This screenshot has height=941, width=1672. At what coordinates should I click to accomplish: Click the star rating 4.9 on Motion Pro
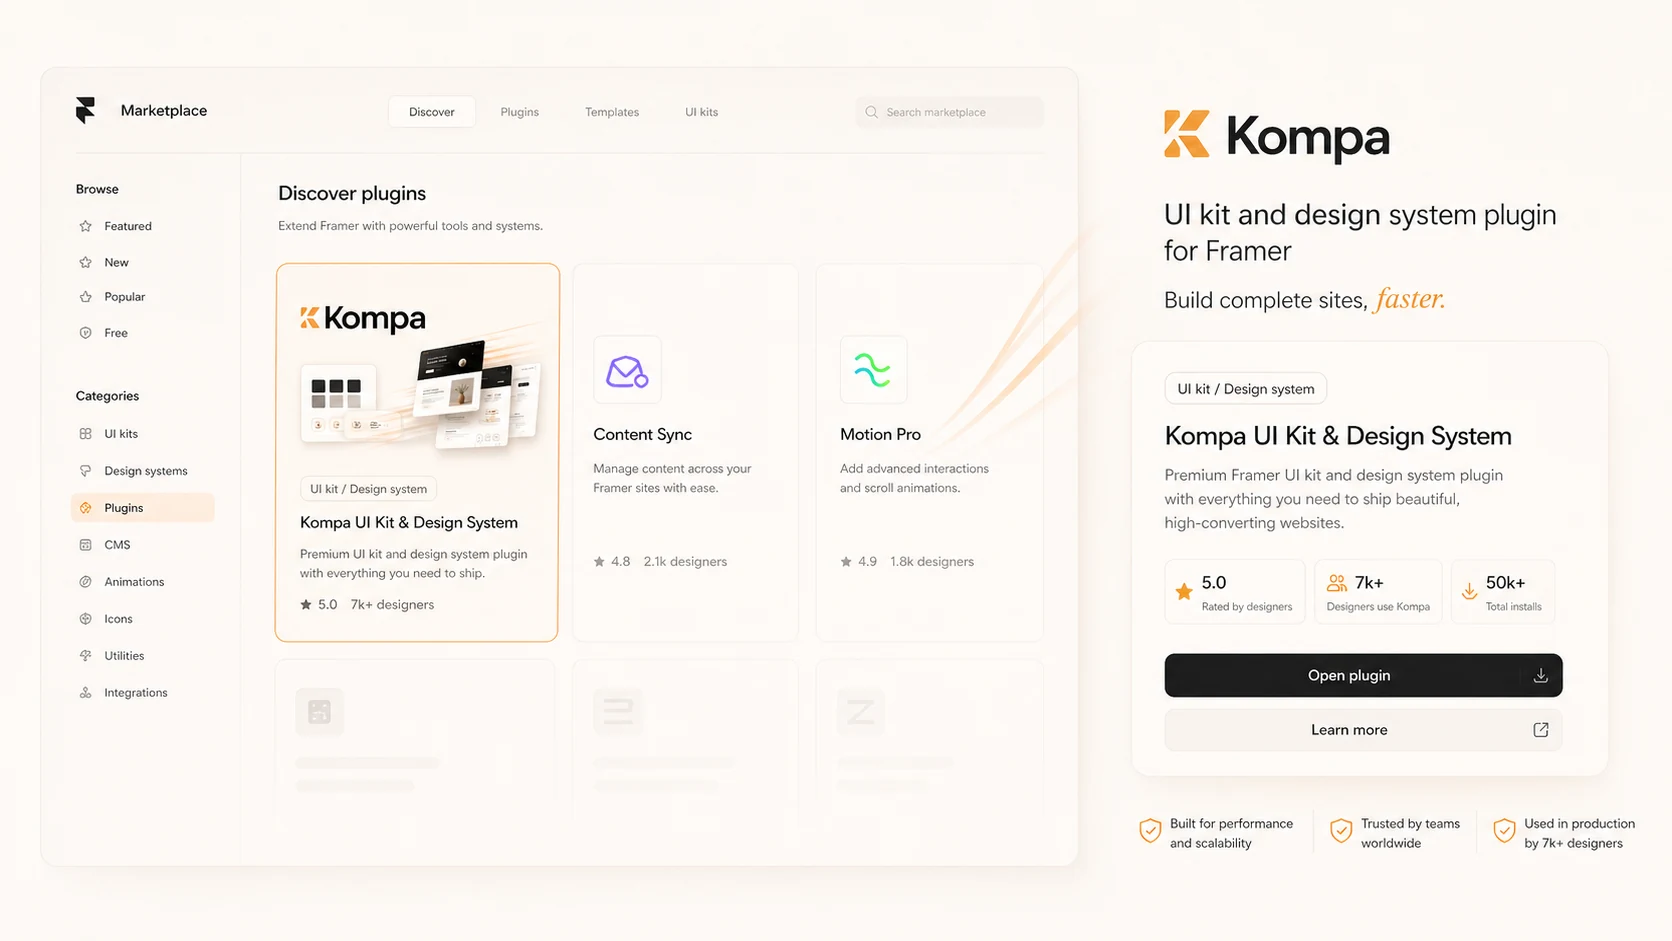point(859,562)
